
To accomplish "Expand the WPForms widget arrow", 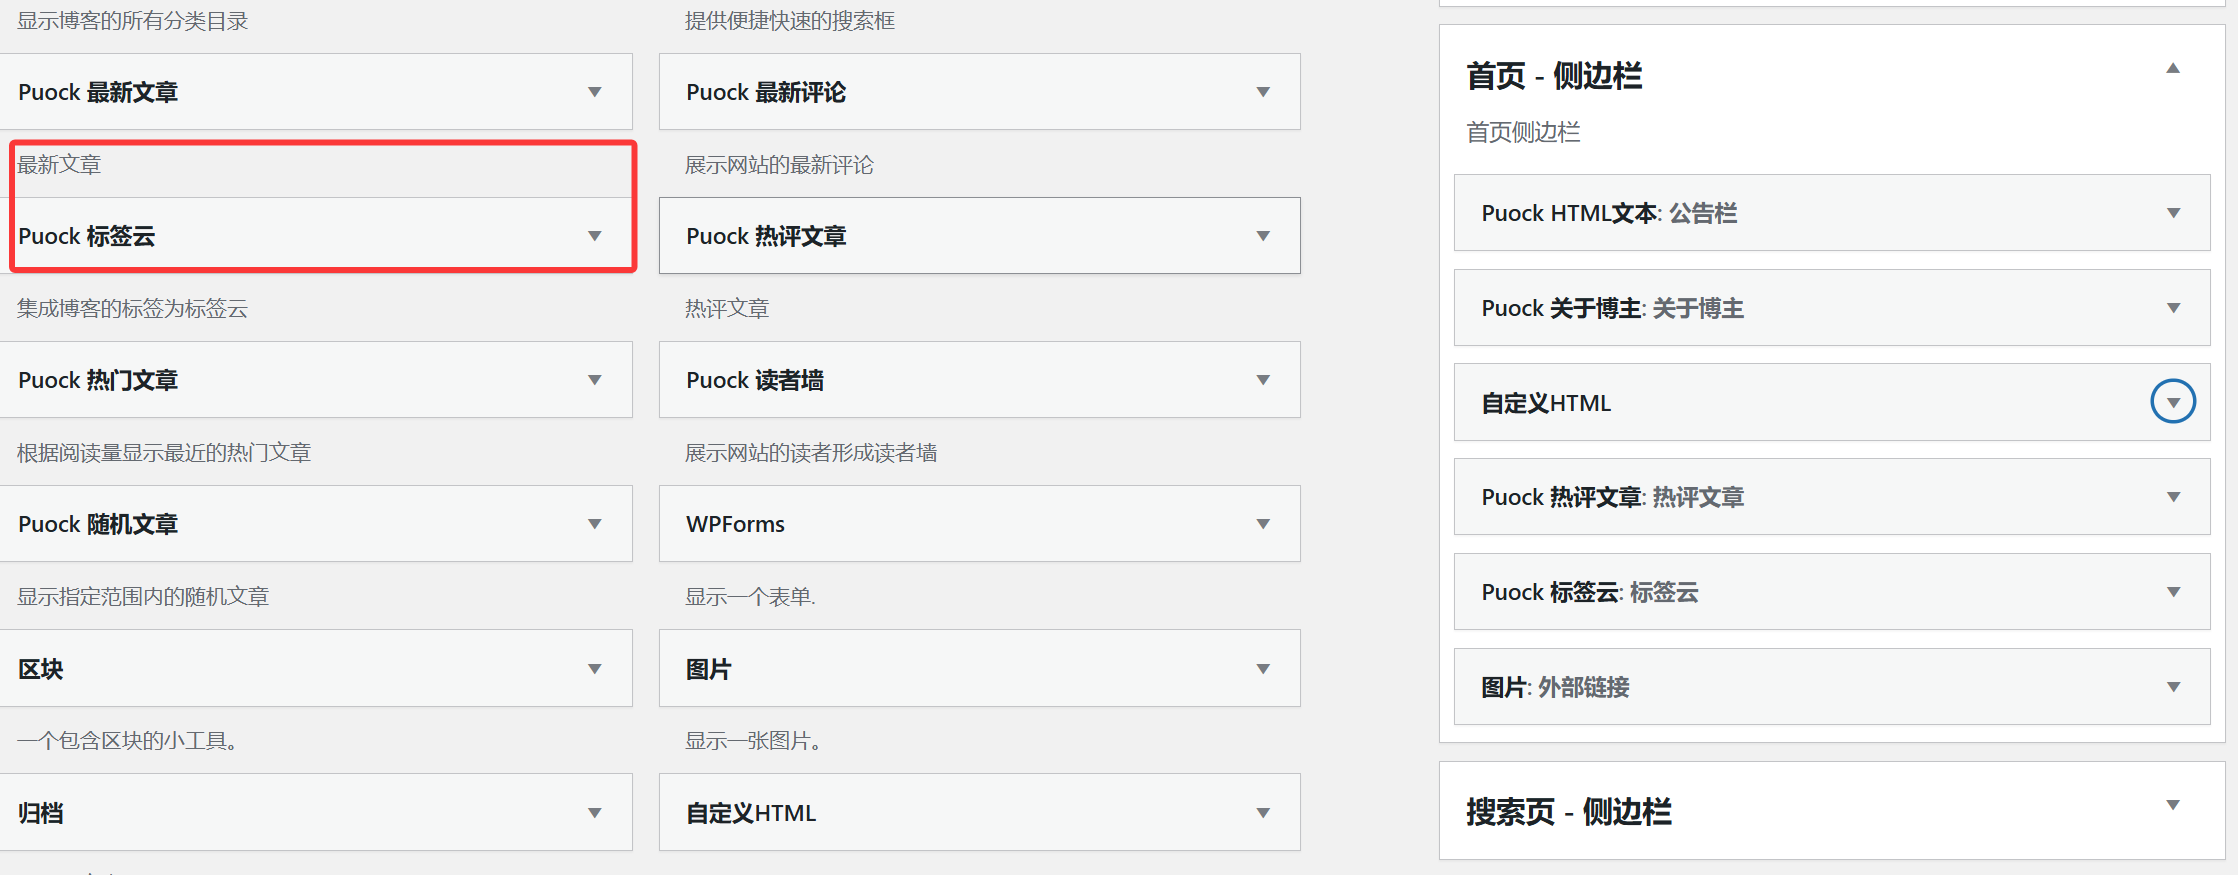I will (1263, 524).
